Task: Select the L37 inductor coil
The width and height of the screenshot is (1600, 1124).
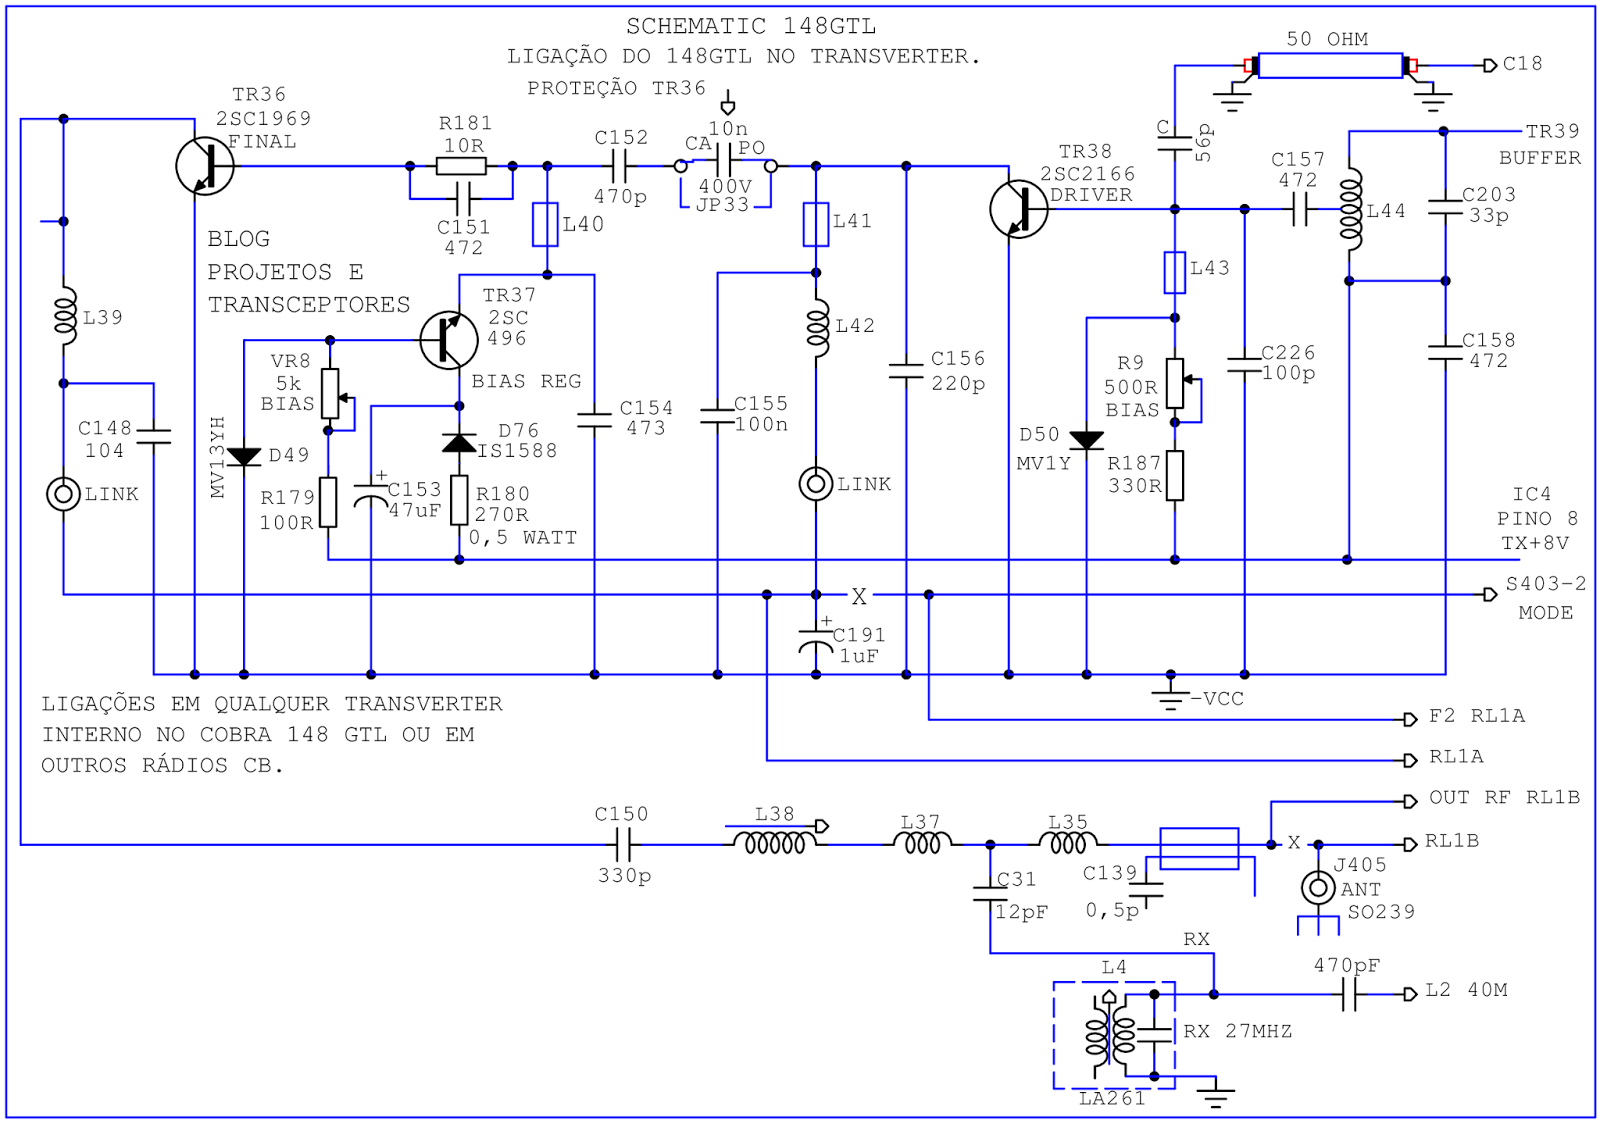Action: coord(922,843)
